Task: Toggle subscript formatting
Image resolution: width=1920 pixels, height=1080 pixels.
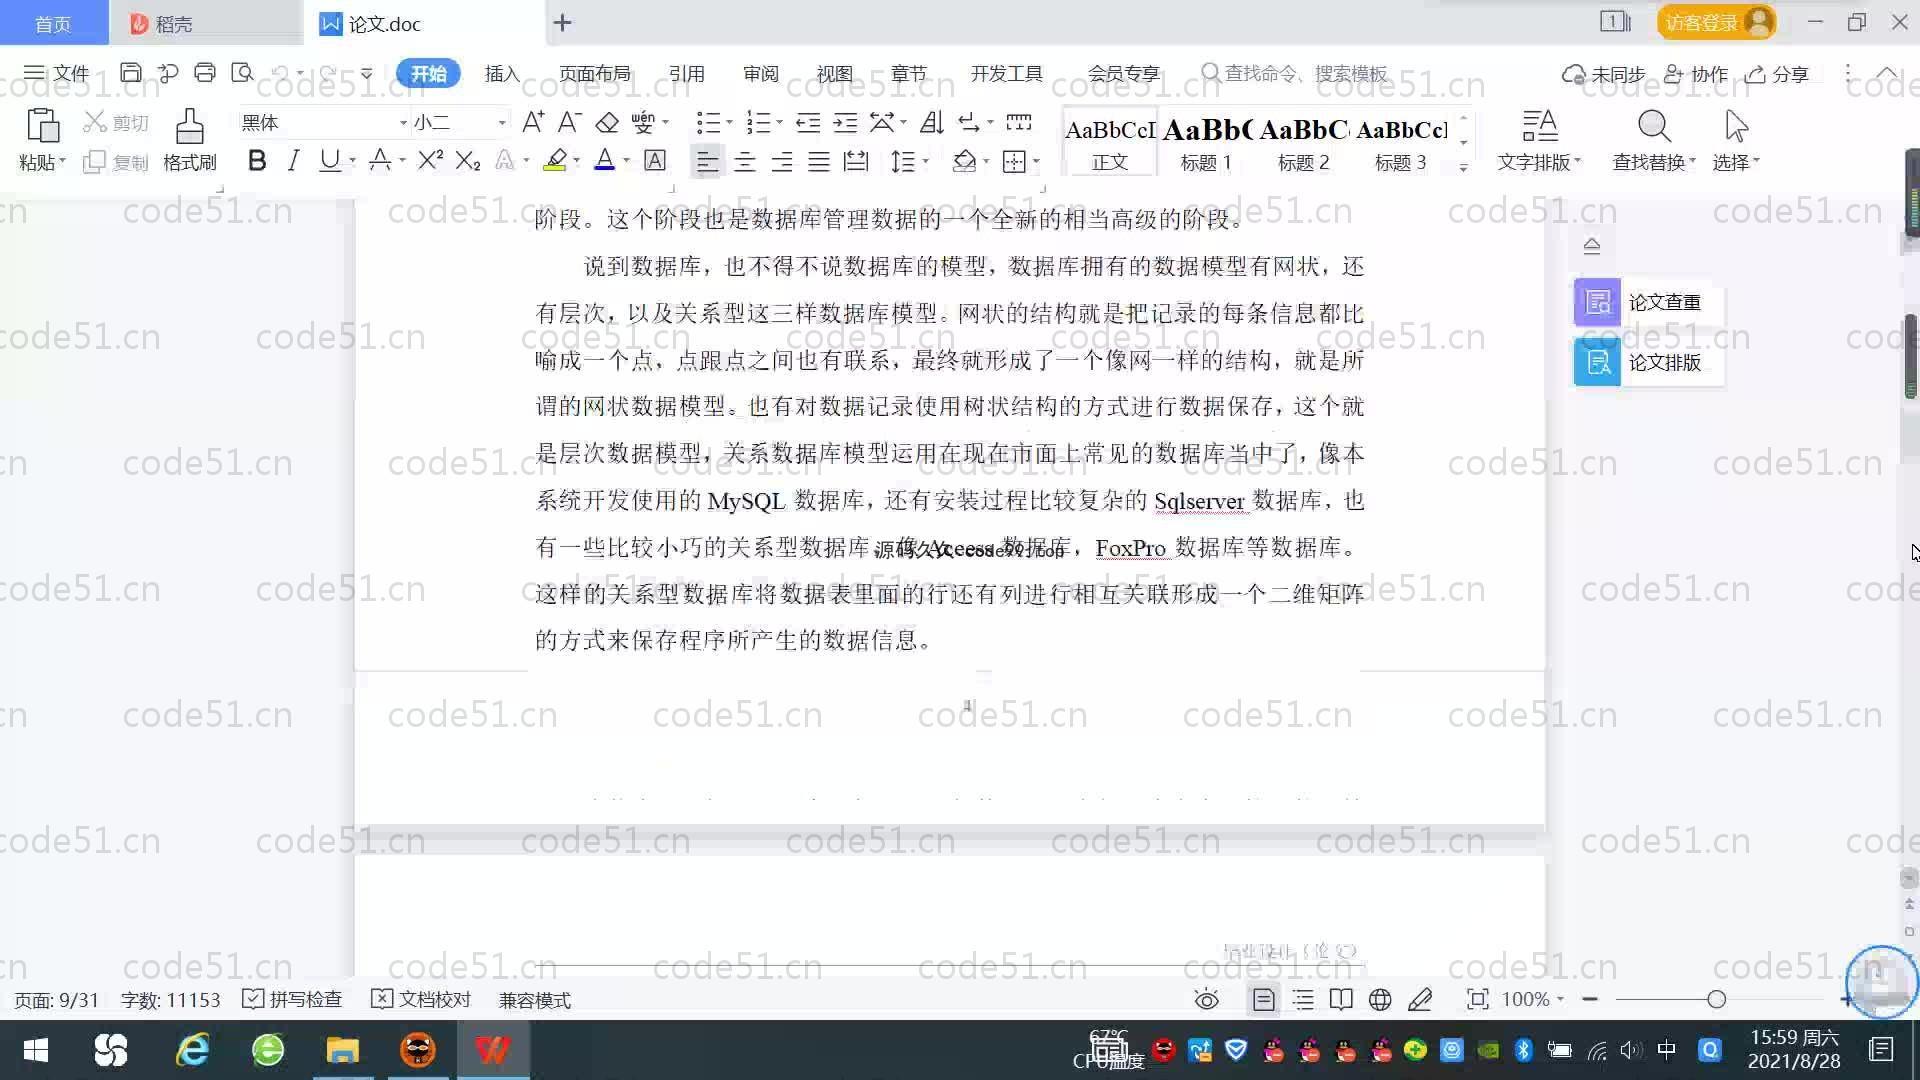Action: pyautogui.click(x=468, y=161)
